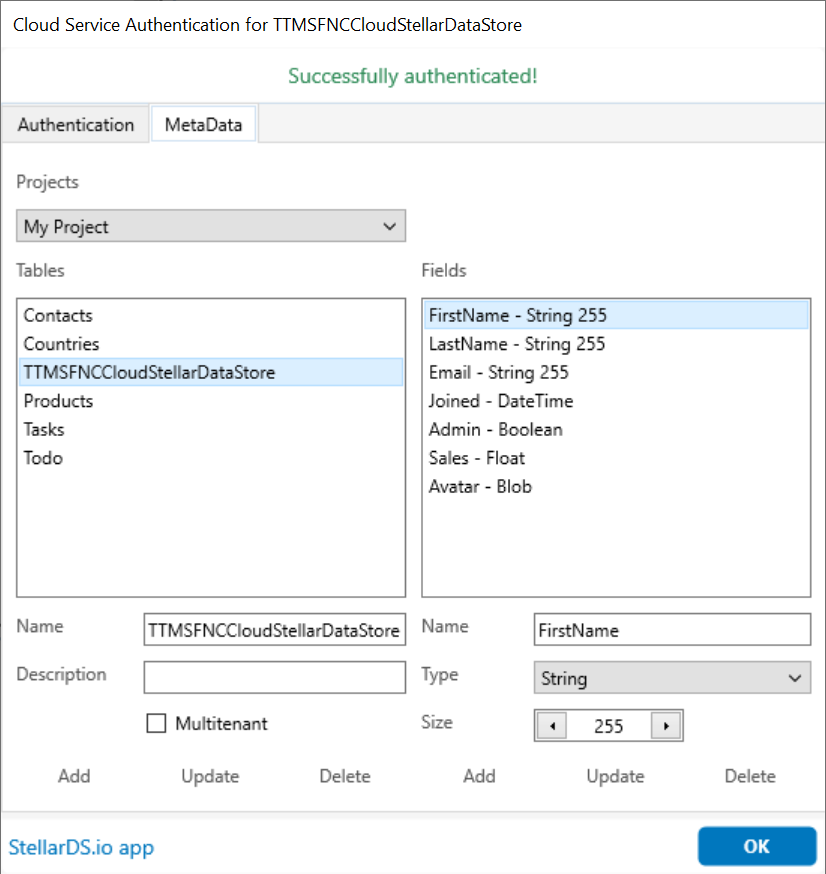The width and height of the screenshot is (826, 874).
Task: Click the table Name input field
Action: (x=275, y=630)
